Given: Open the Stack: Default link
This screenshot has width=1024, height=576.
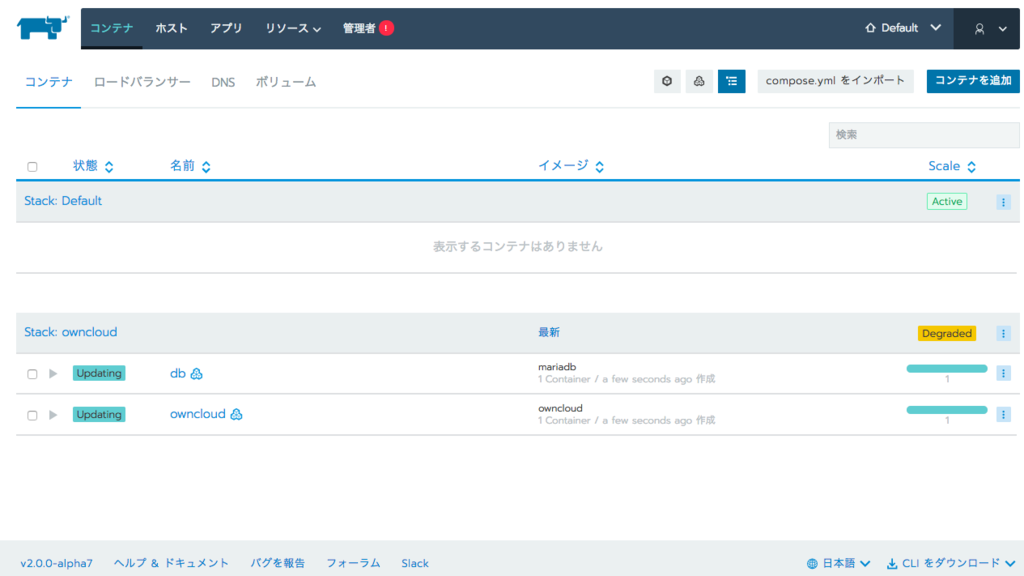Looking at the screenshot, I should [x=63, y=201].
